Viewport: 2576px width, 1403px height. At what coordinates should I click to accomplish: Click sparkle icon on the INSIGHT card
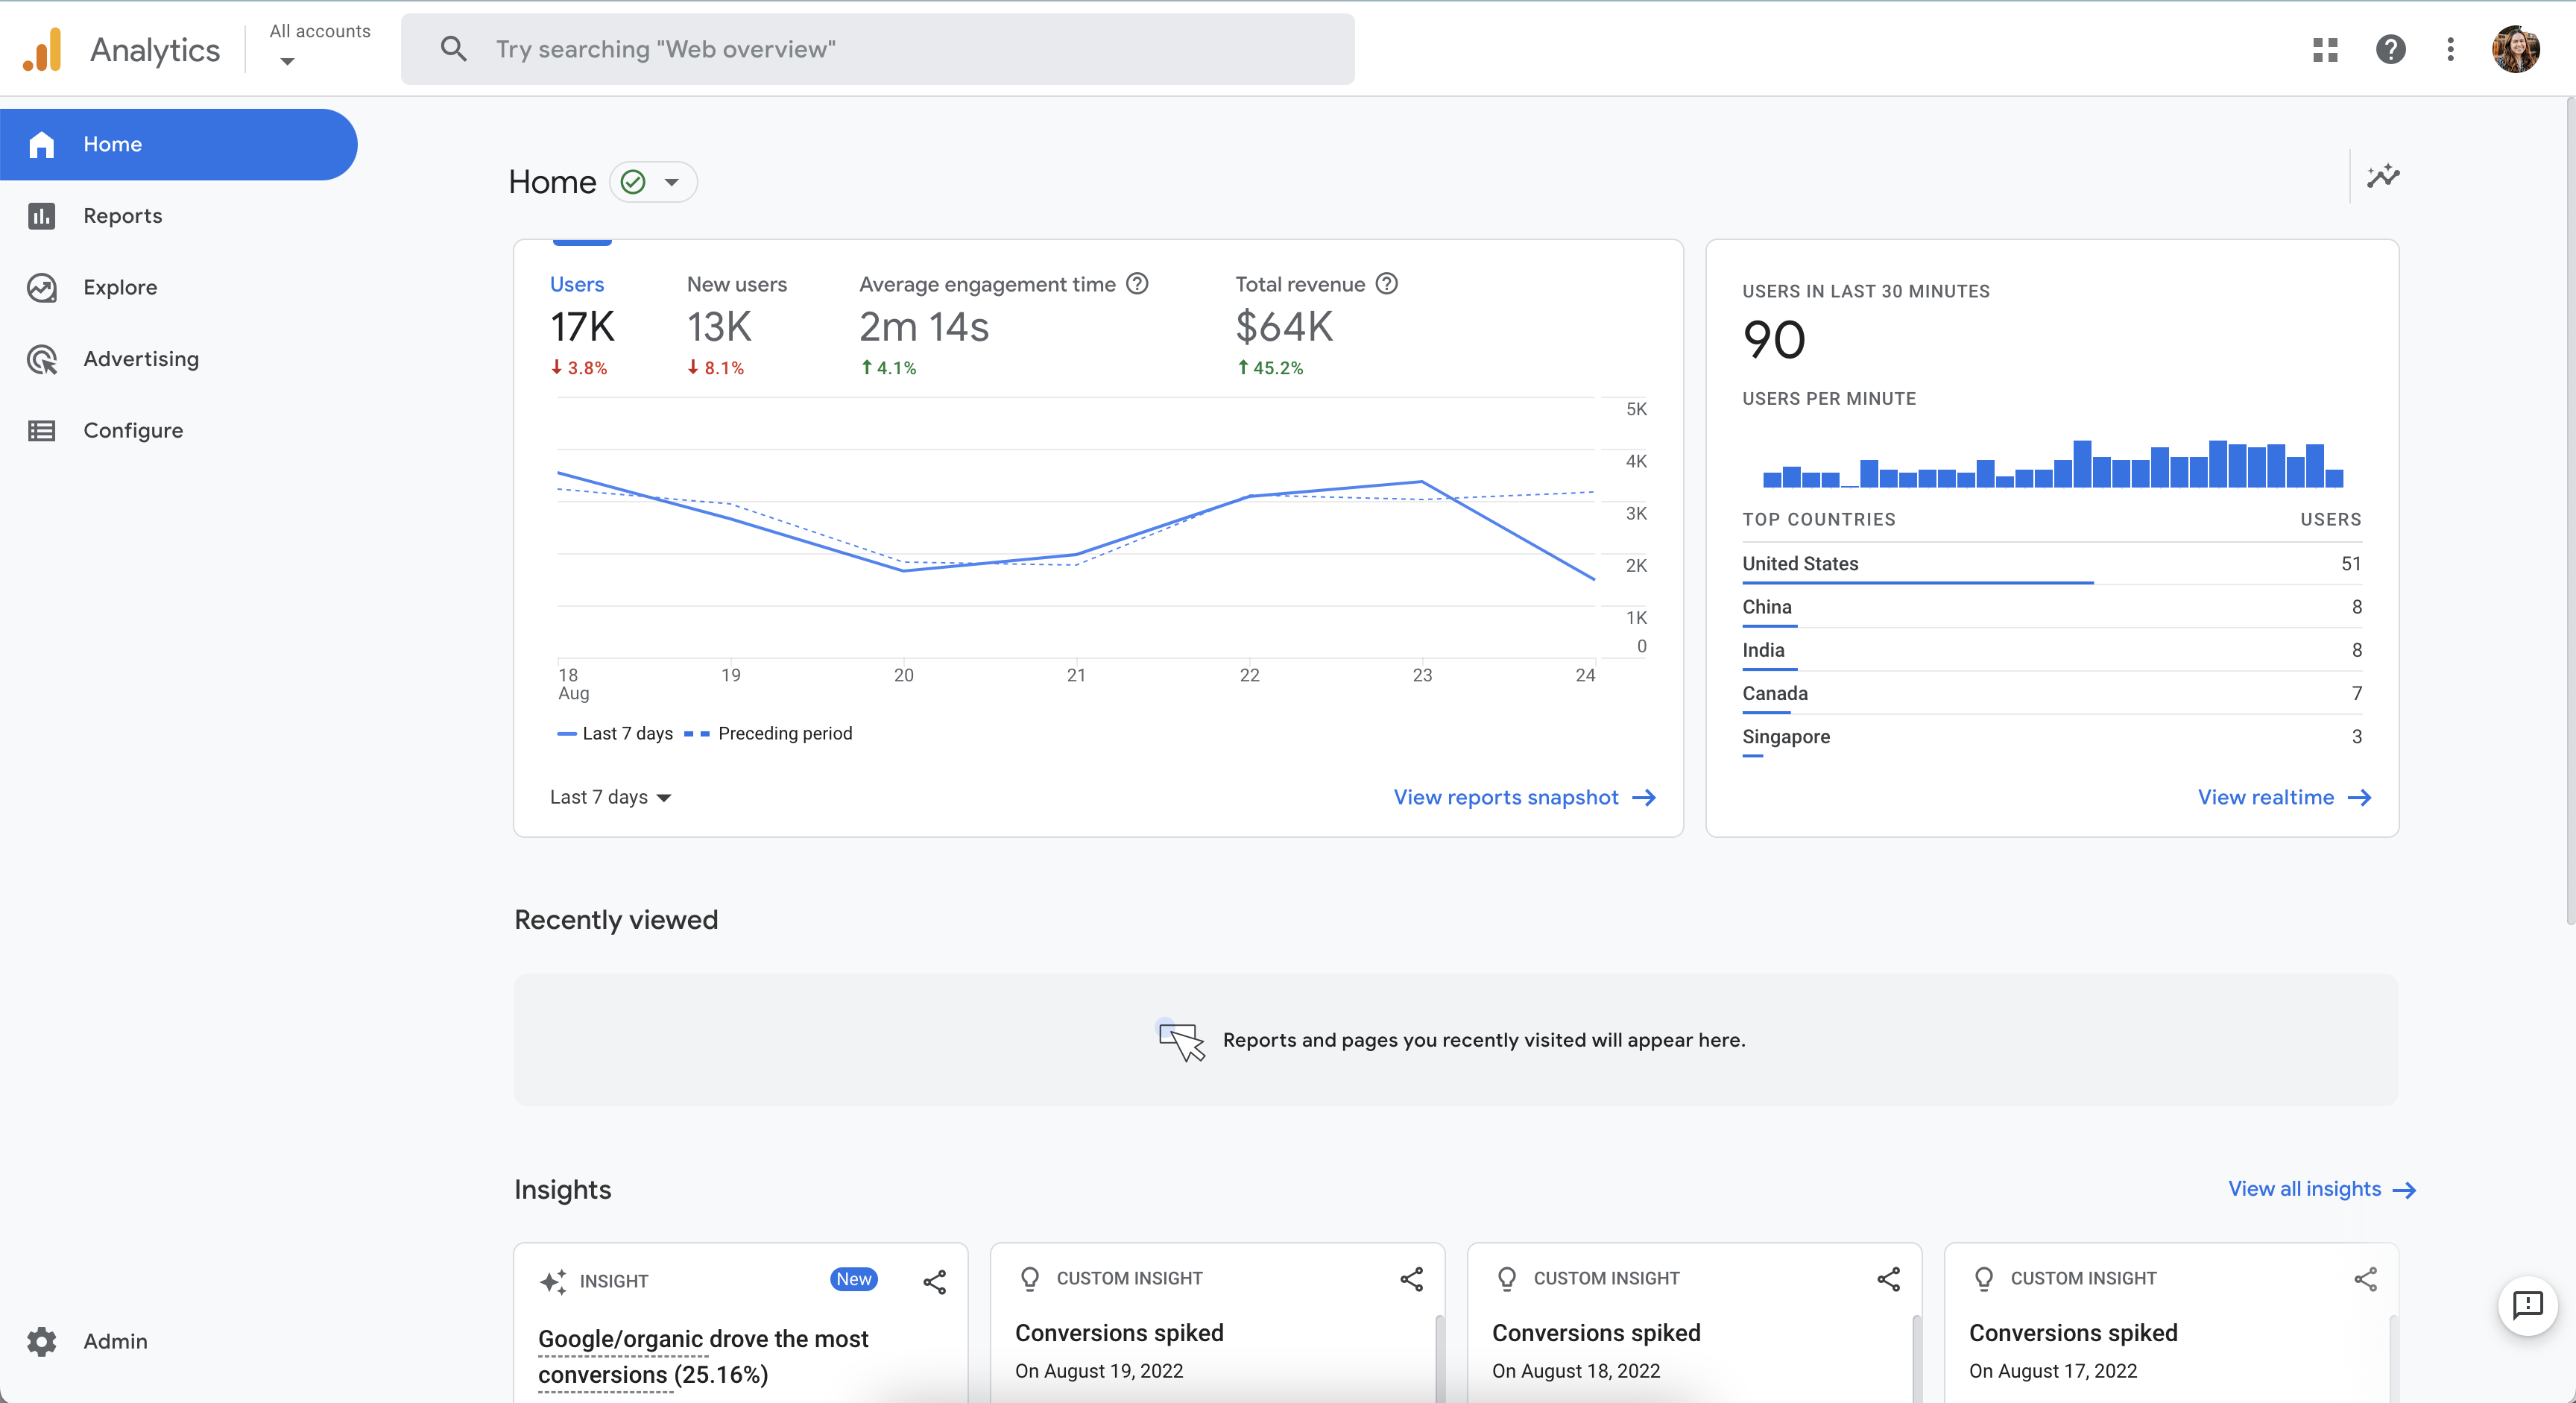pyautogui.click(x=553, y=1281)
